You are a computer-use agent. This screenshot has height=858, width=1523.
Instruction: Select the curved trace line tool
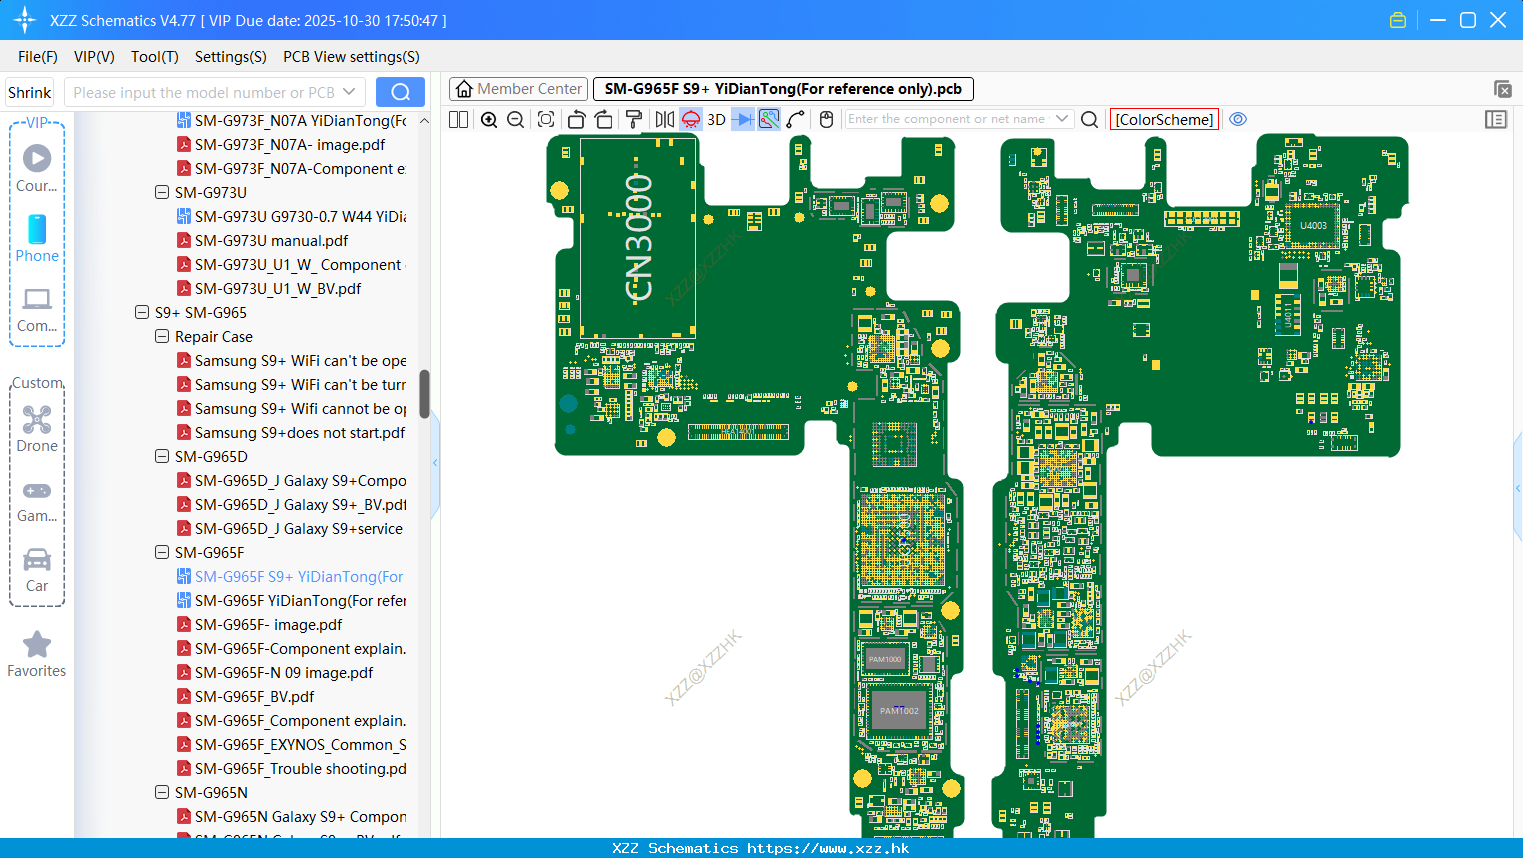(796, 119)
